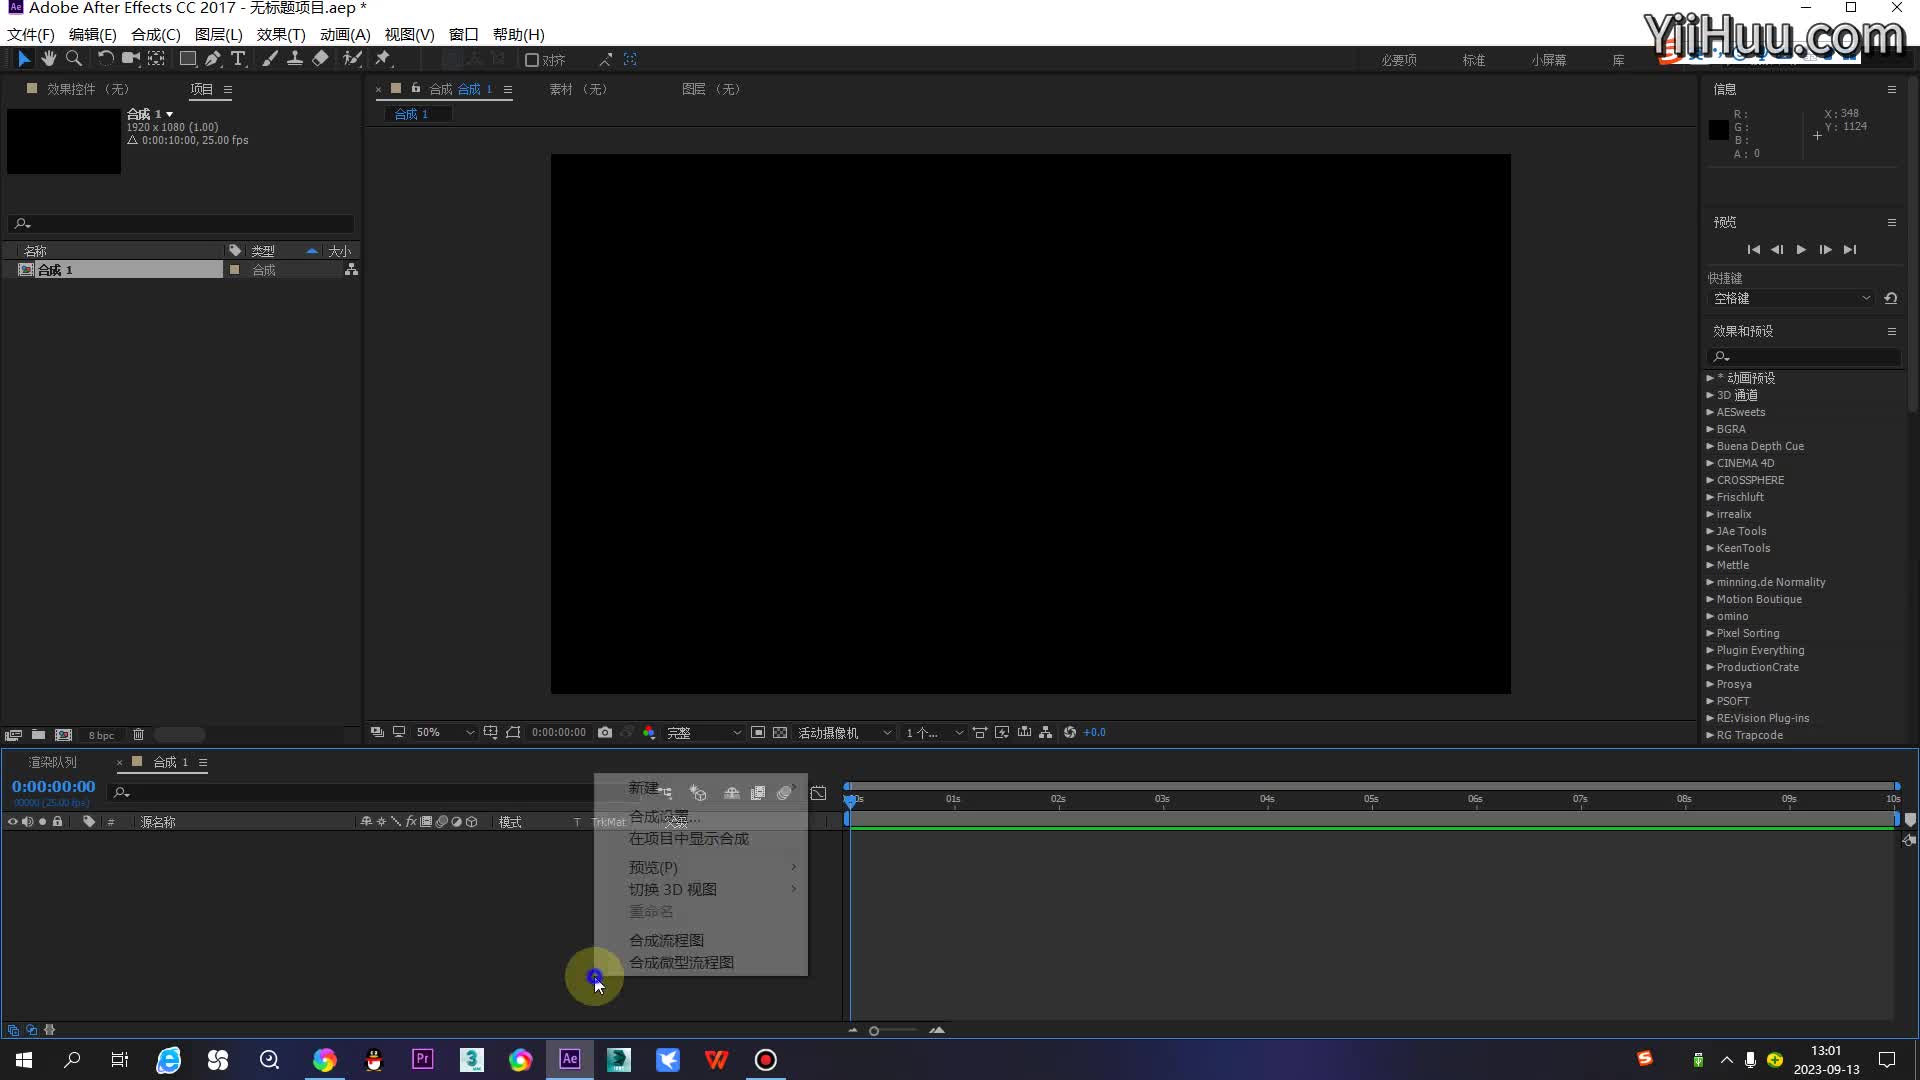Select the Rotation tool
The image size is (1920, 1080).
pyautogui.click(x=105, y=59)
